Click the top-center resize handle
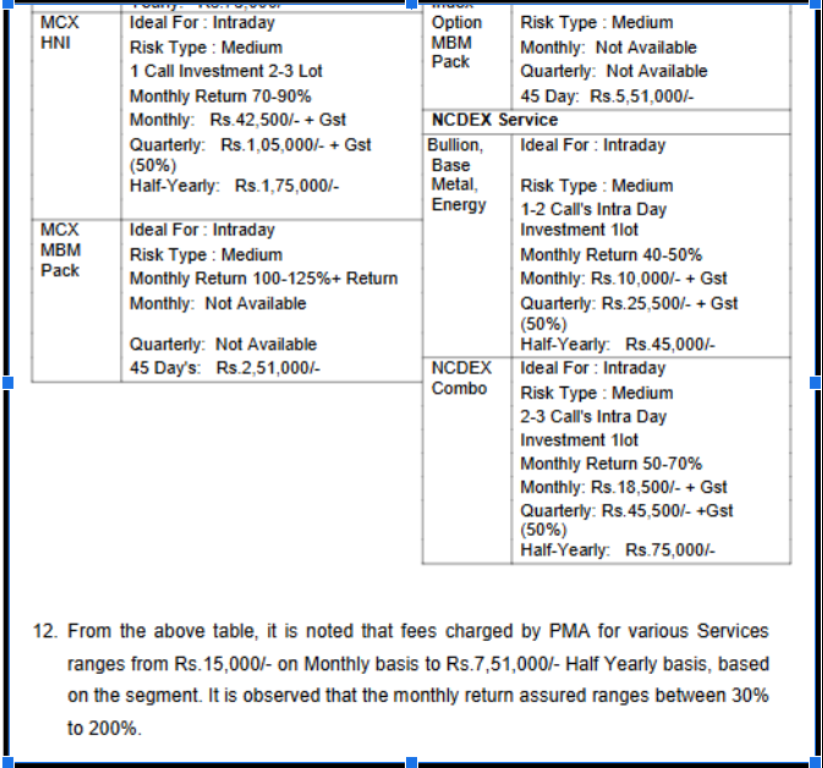The width and height of the screenshot is (823, 768). (x=410, y=4)
